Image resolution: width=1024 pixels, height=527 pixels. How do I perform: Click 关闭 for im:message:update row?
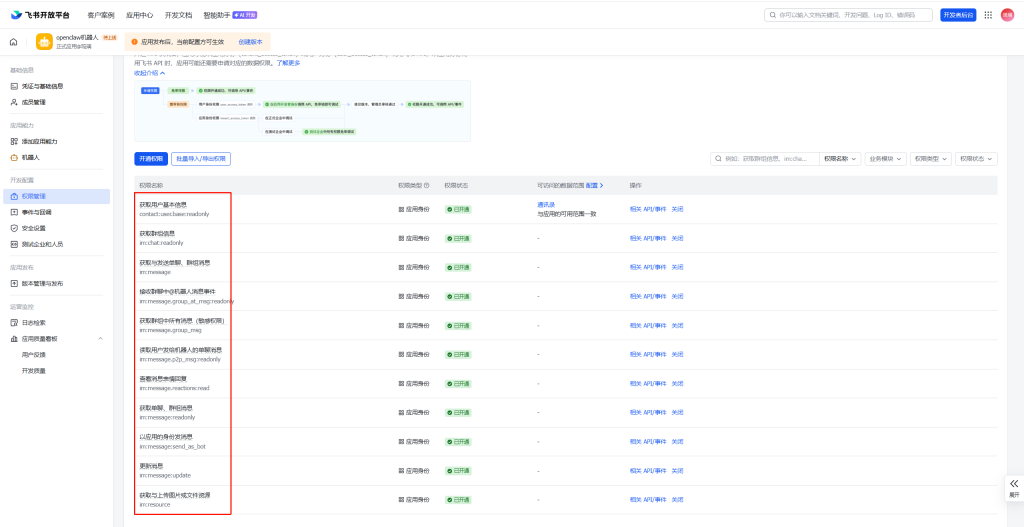click(x=677, y=470)
